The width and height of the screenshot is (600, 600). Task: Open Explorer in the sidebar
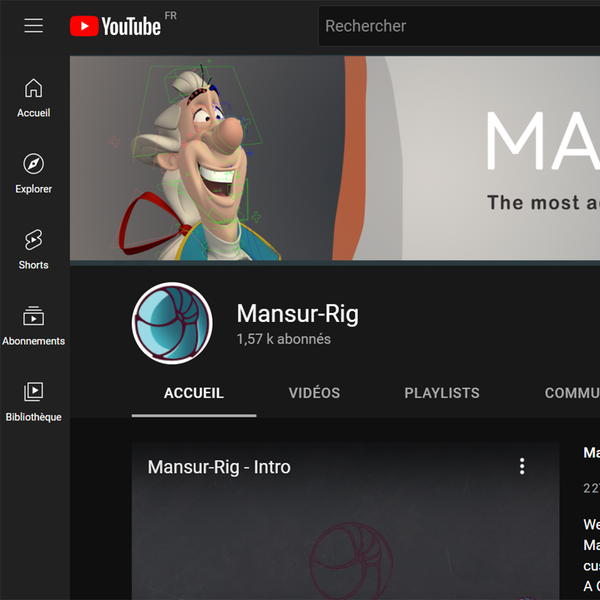pos(33,174)
